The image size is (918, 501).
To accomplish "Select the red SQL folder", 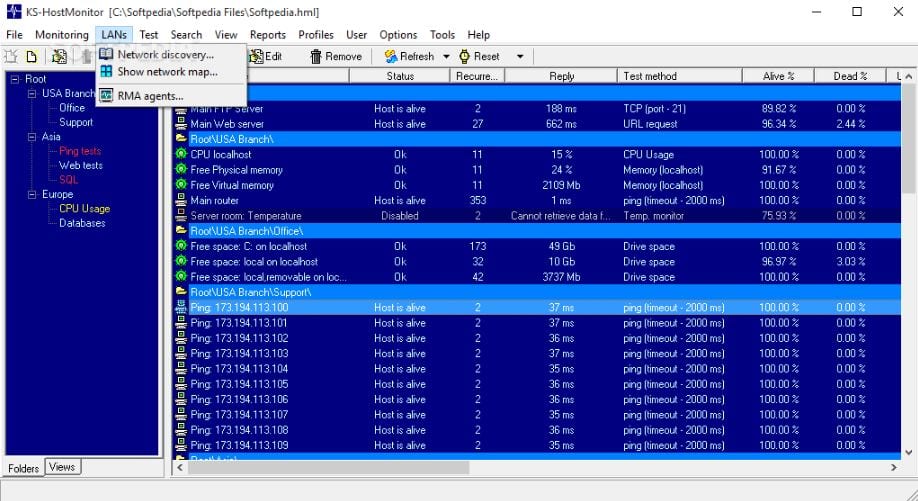I will 68,180.
